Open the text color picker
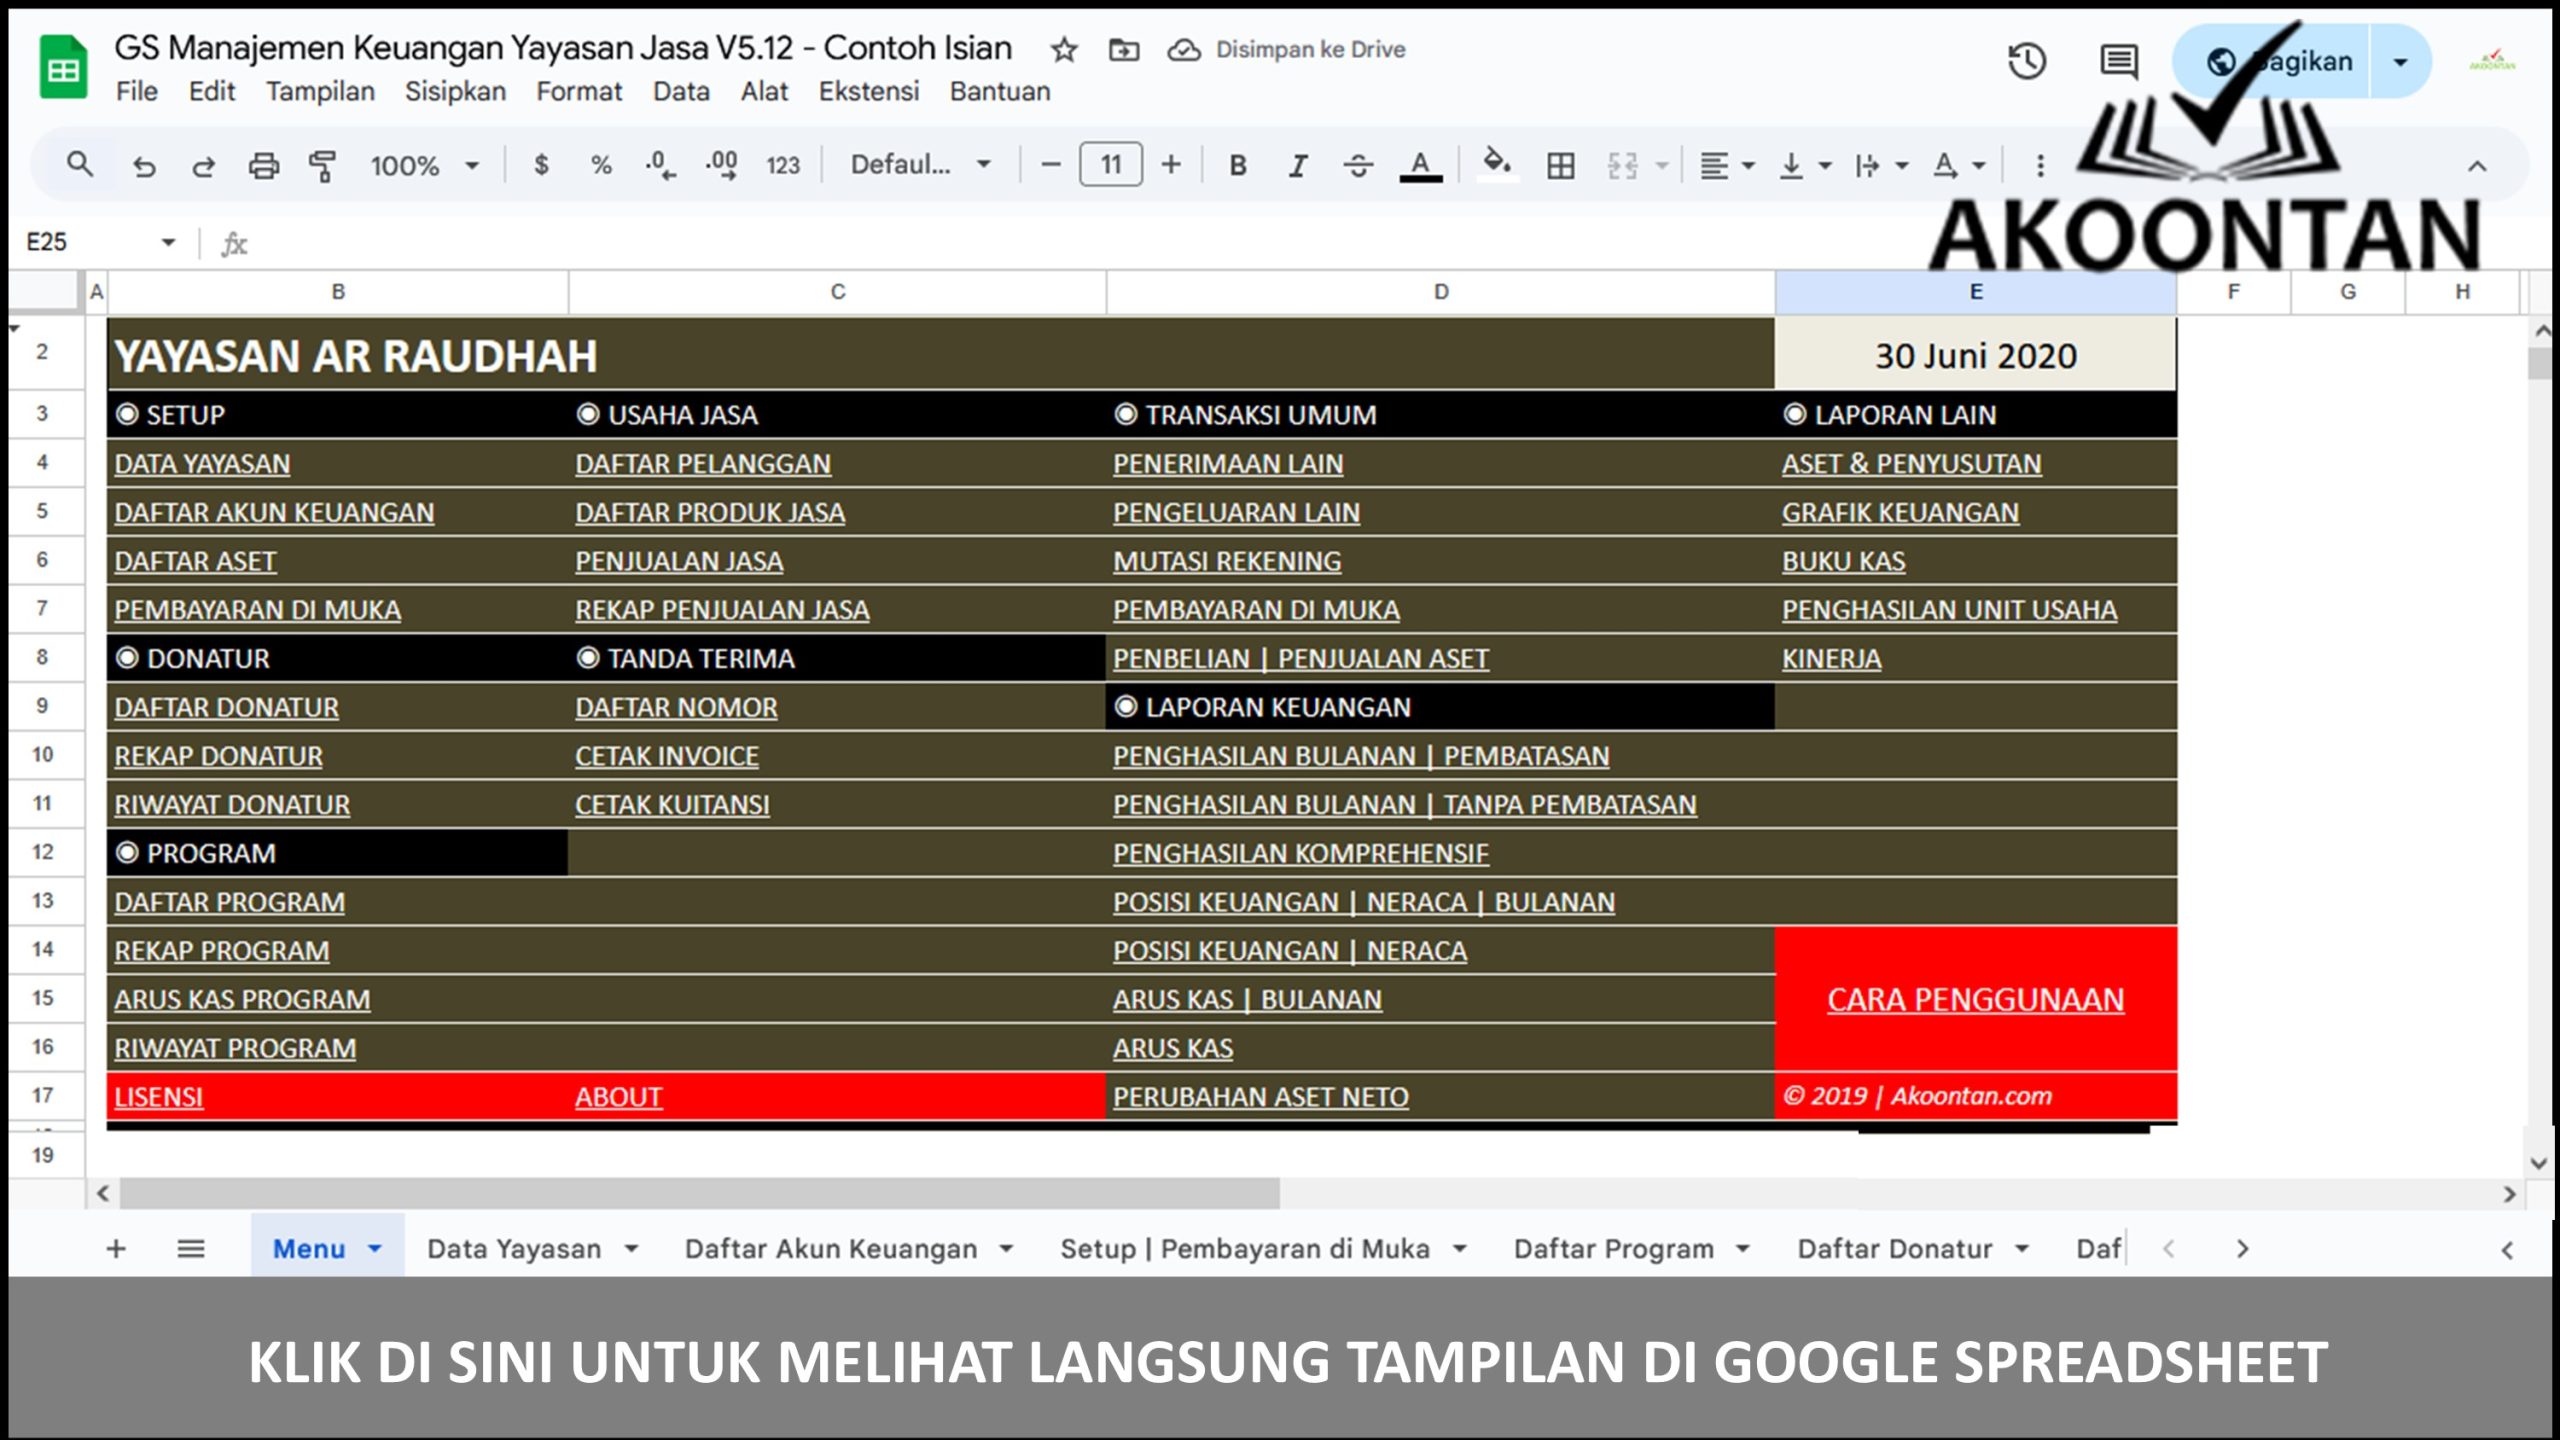This screenshot has height=1440, width=2560. point(1421,165)
